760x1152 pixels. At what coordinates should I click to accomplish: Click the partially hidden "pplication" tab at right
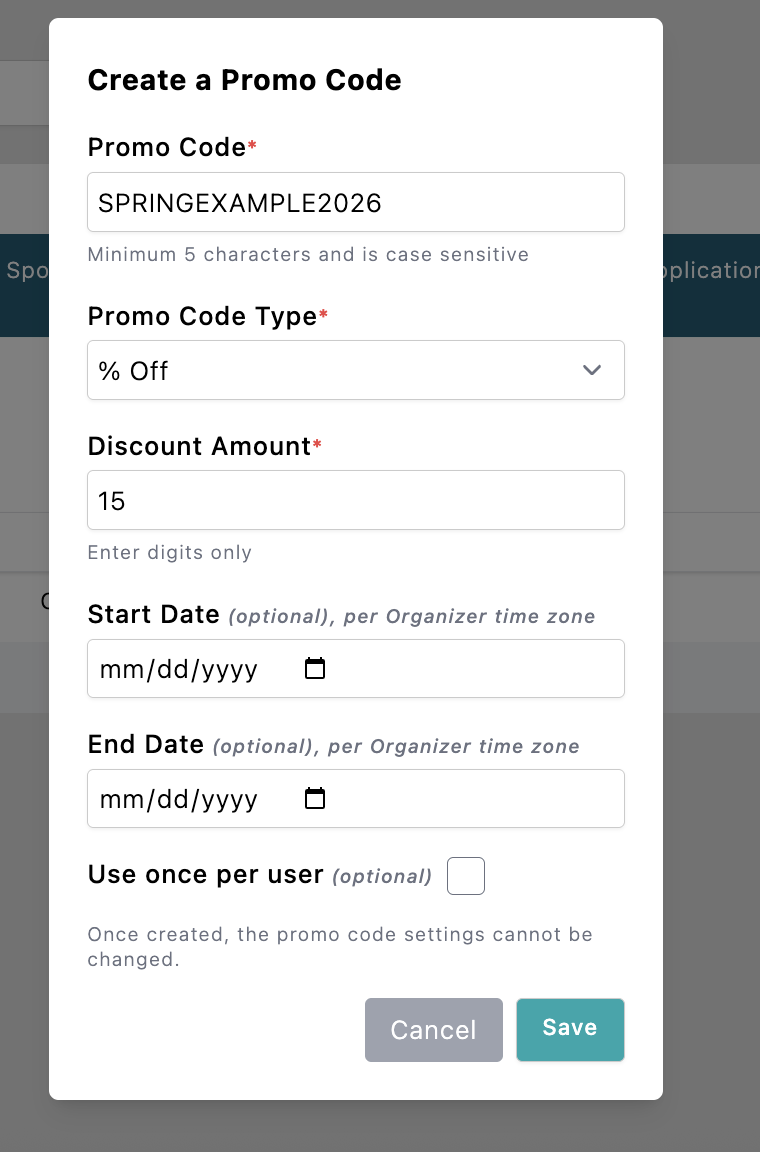click(710, 271)
